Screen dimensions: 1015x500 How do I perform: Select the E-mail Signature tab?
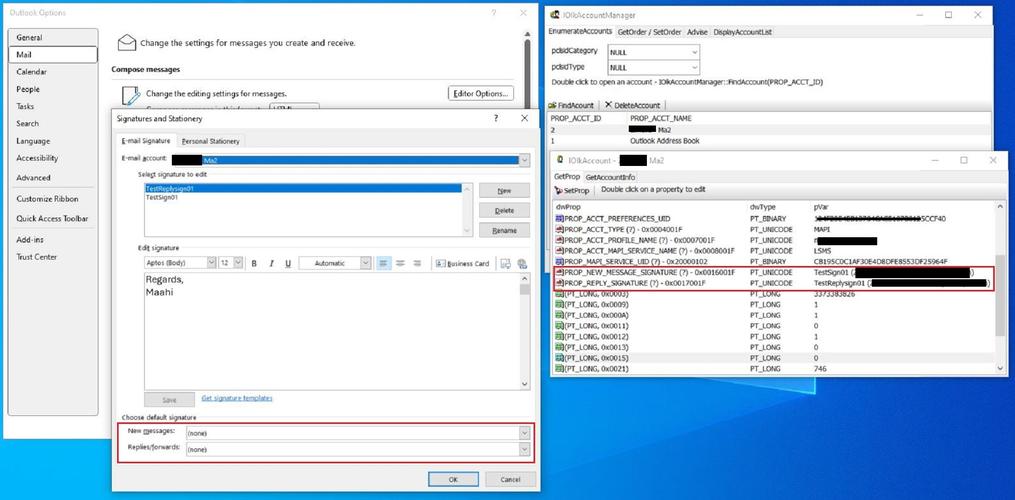click(x=146, y=141)
